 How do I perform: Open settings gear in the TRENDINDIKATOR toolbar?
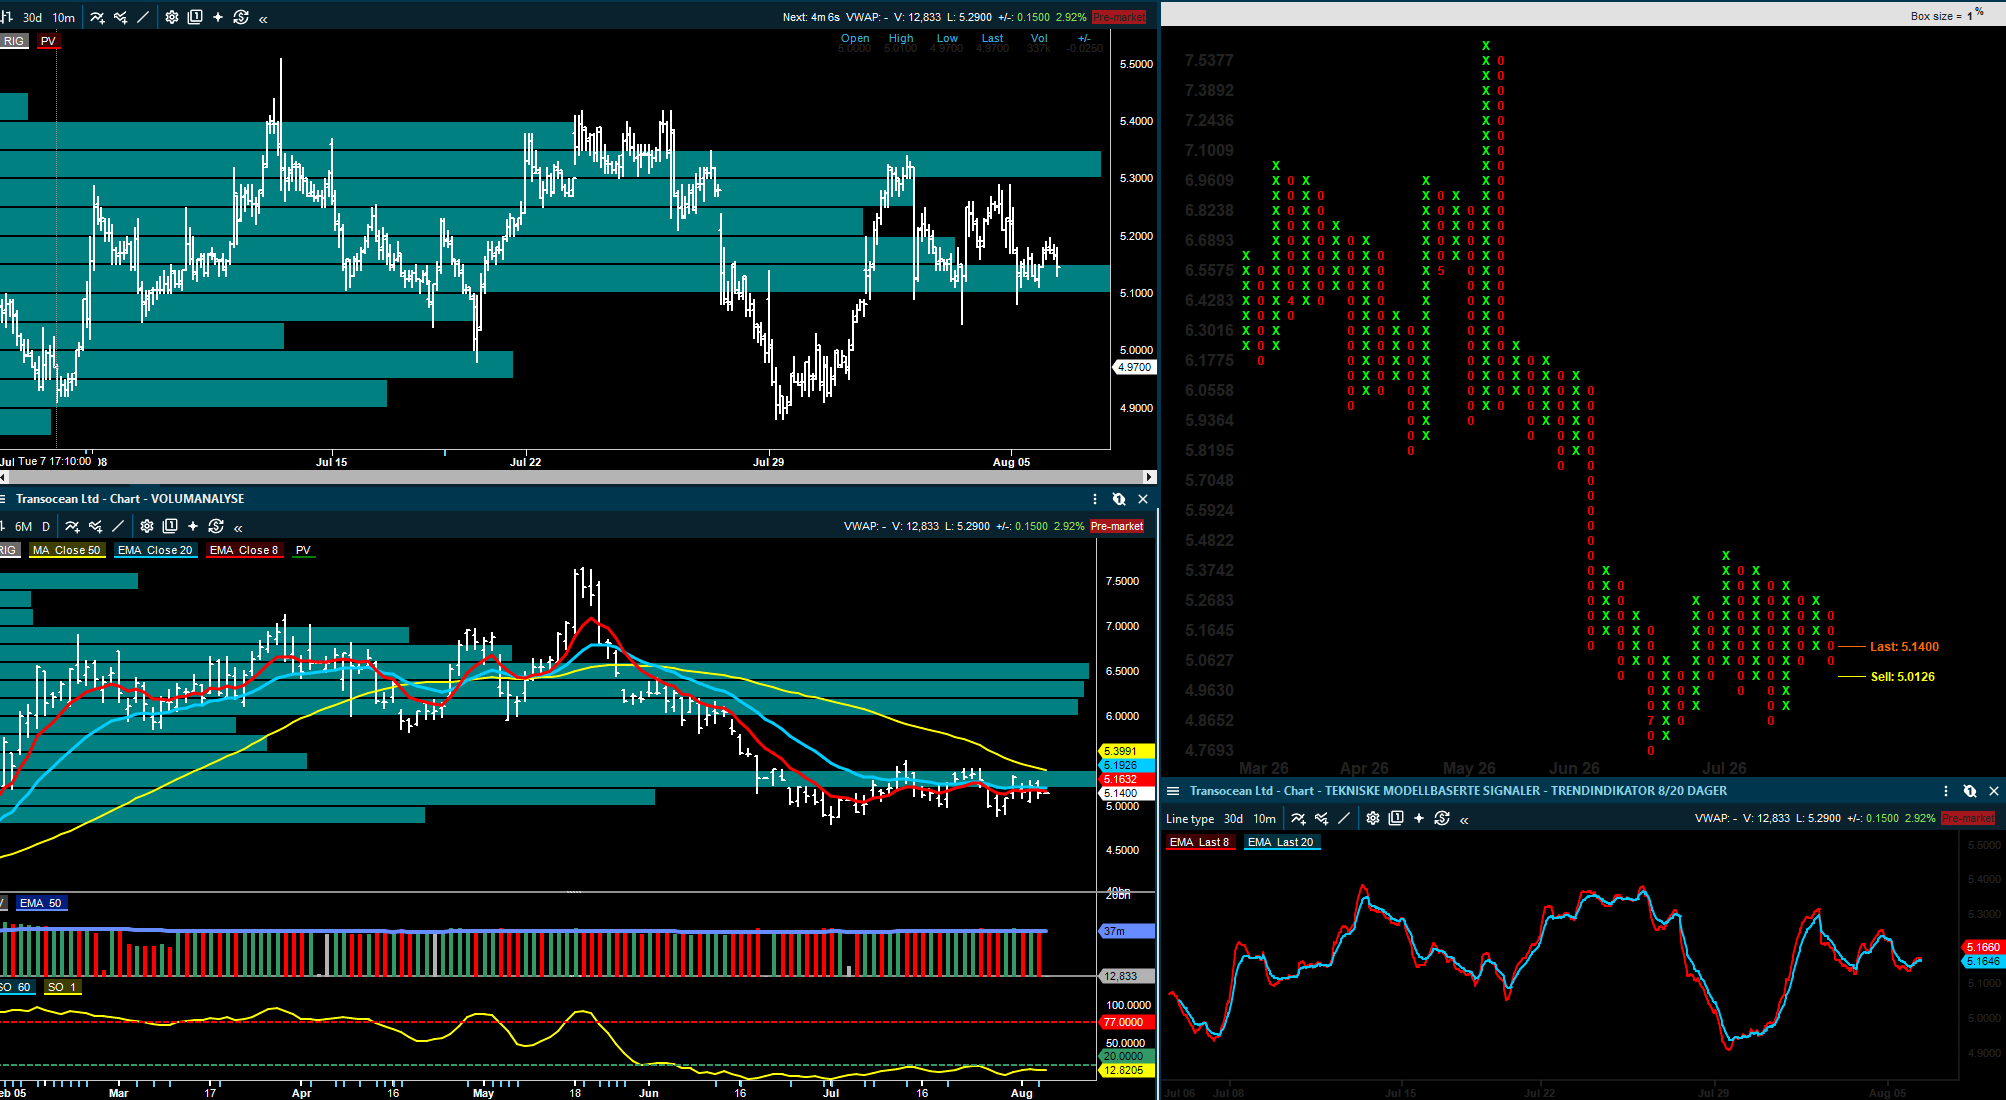click(x=1373, y=818)
